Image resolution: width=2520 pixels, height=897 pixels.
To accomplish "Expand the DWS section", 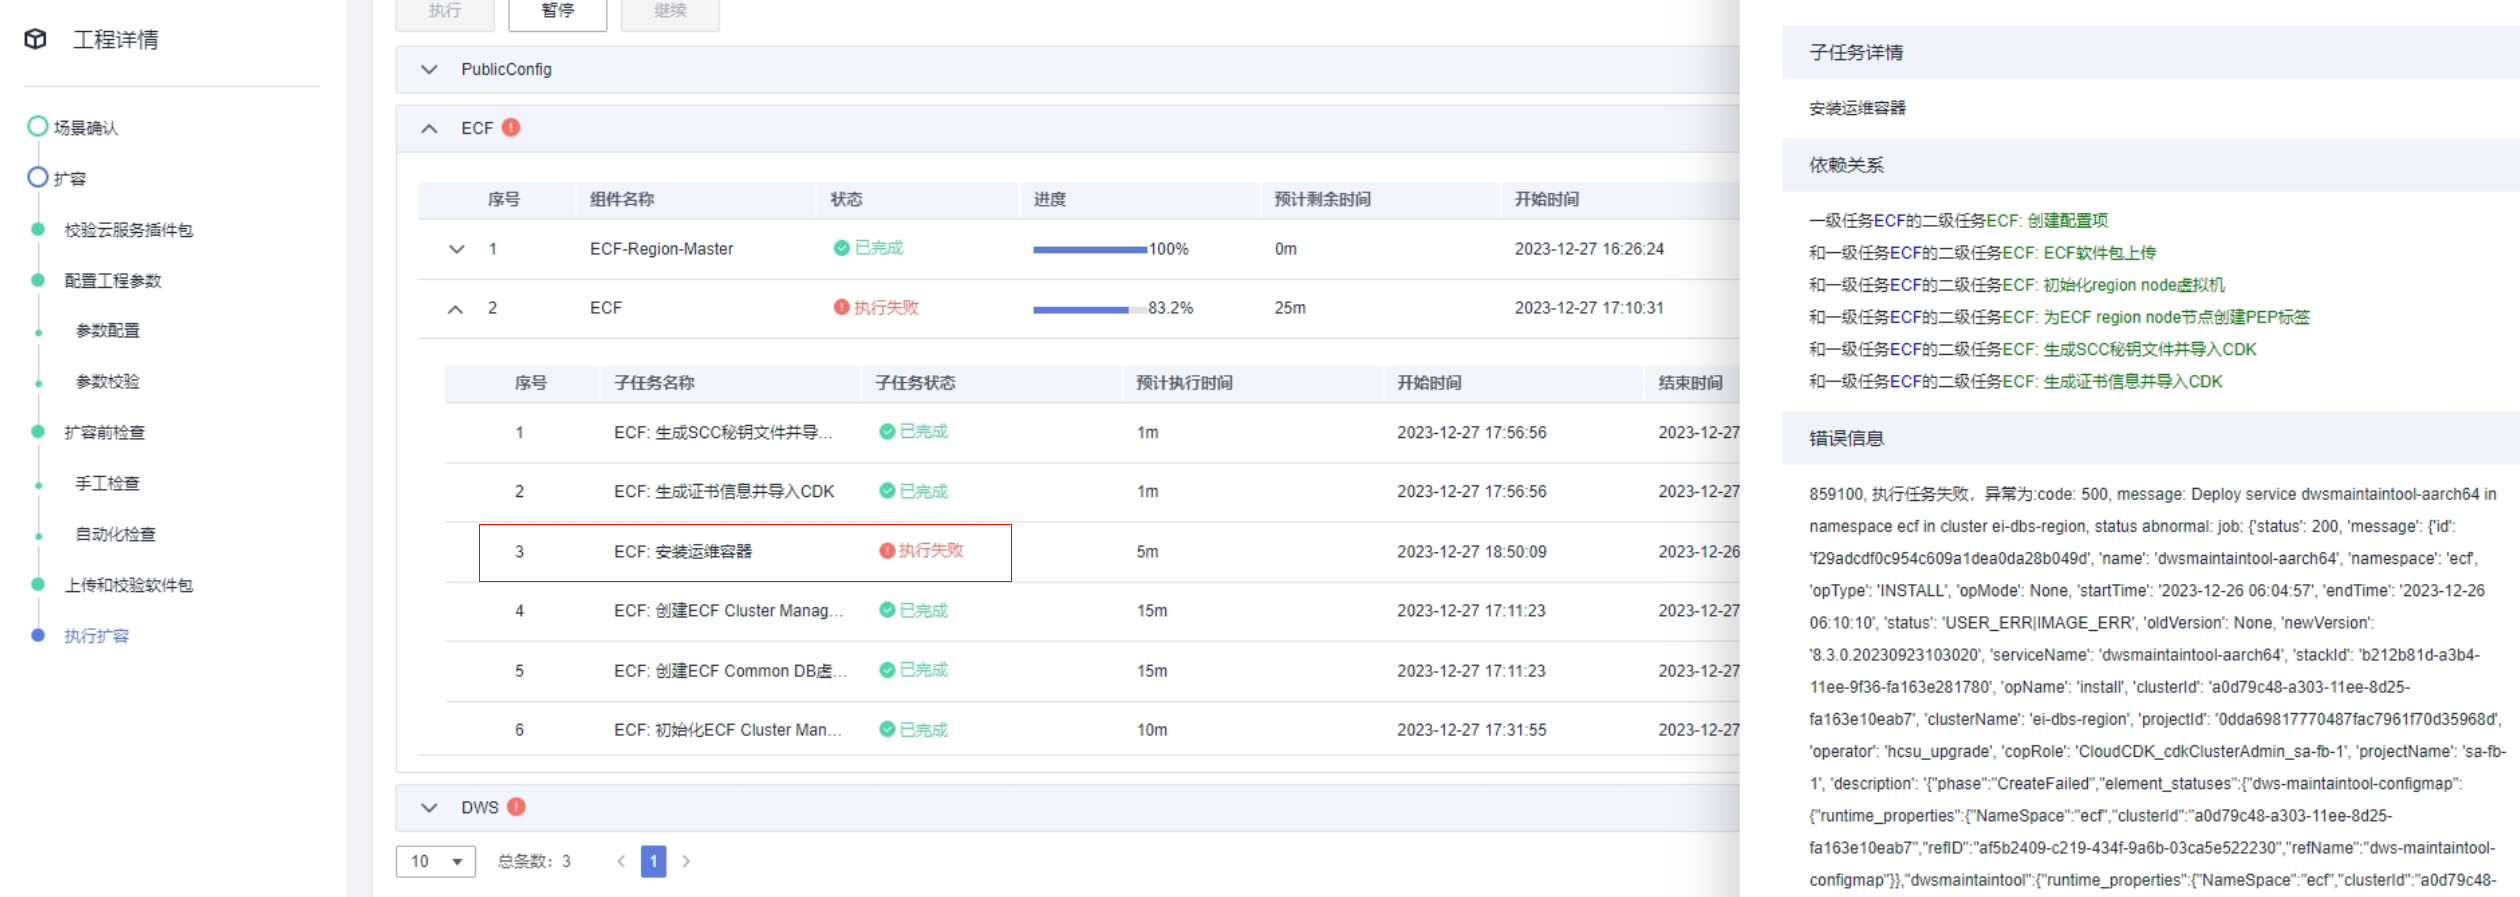I will point(429,807).
